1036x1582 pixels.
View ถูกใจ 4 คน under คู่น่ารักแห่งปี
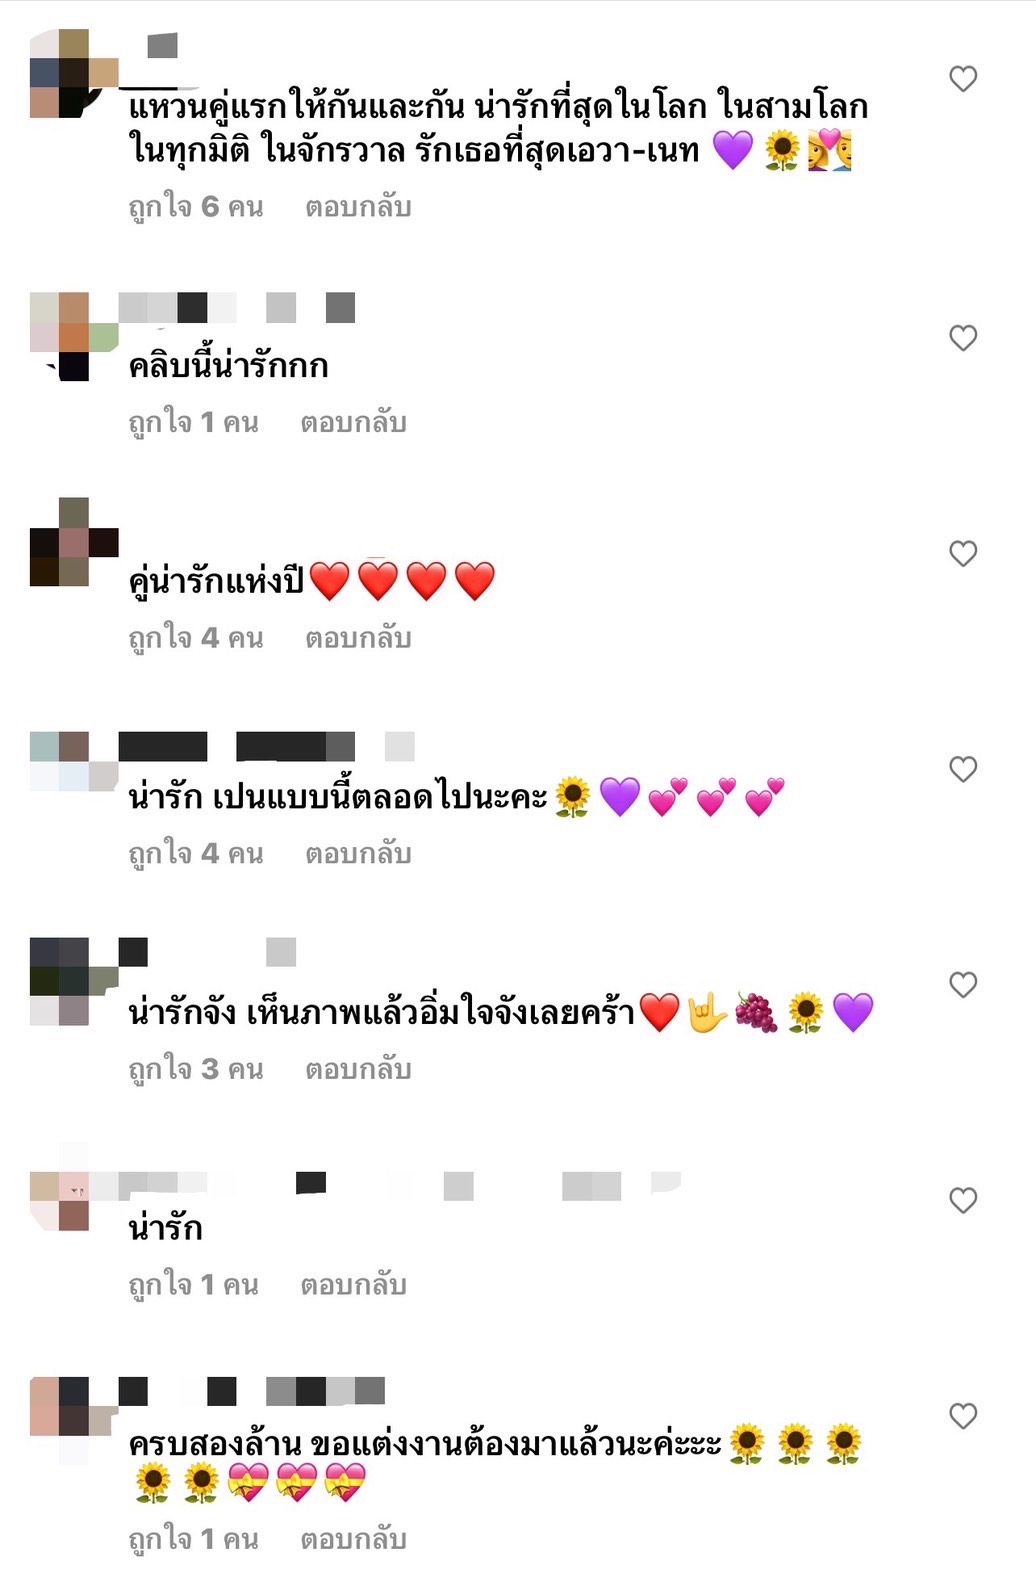point(196,638)
